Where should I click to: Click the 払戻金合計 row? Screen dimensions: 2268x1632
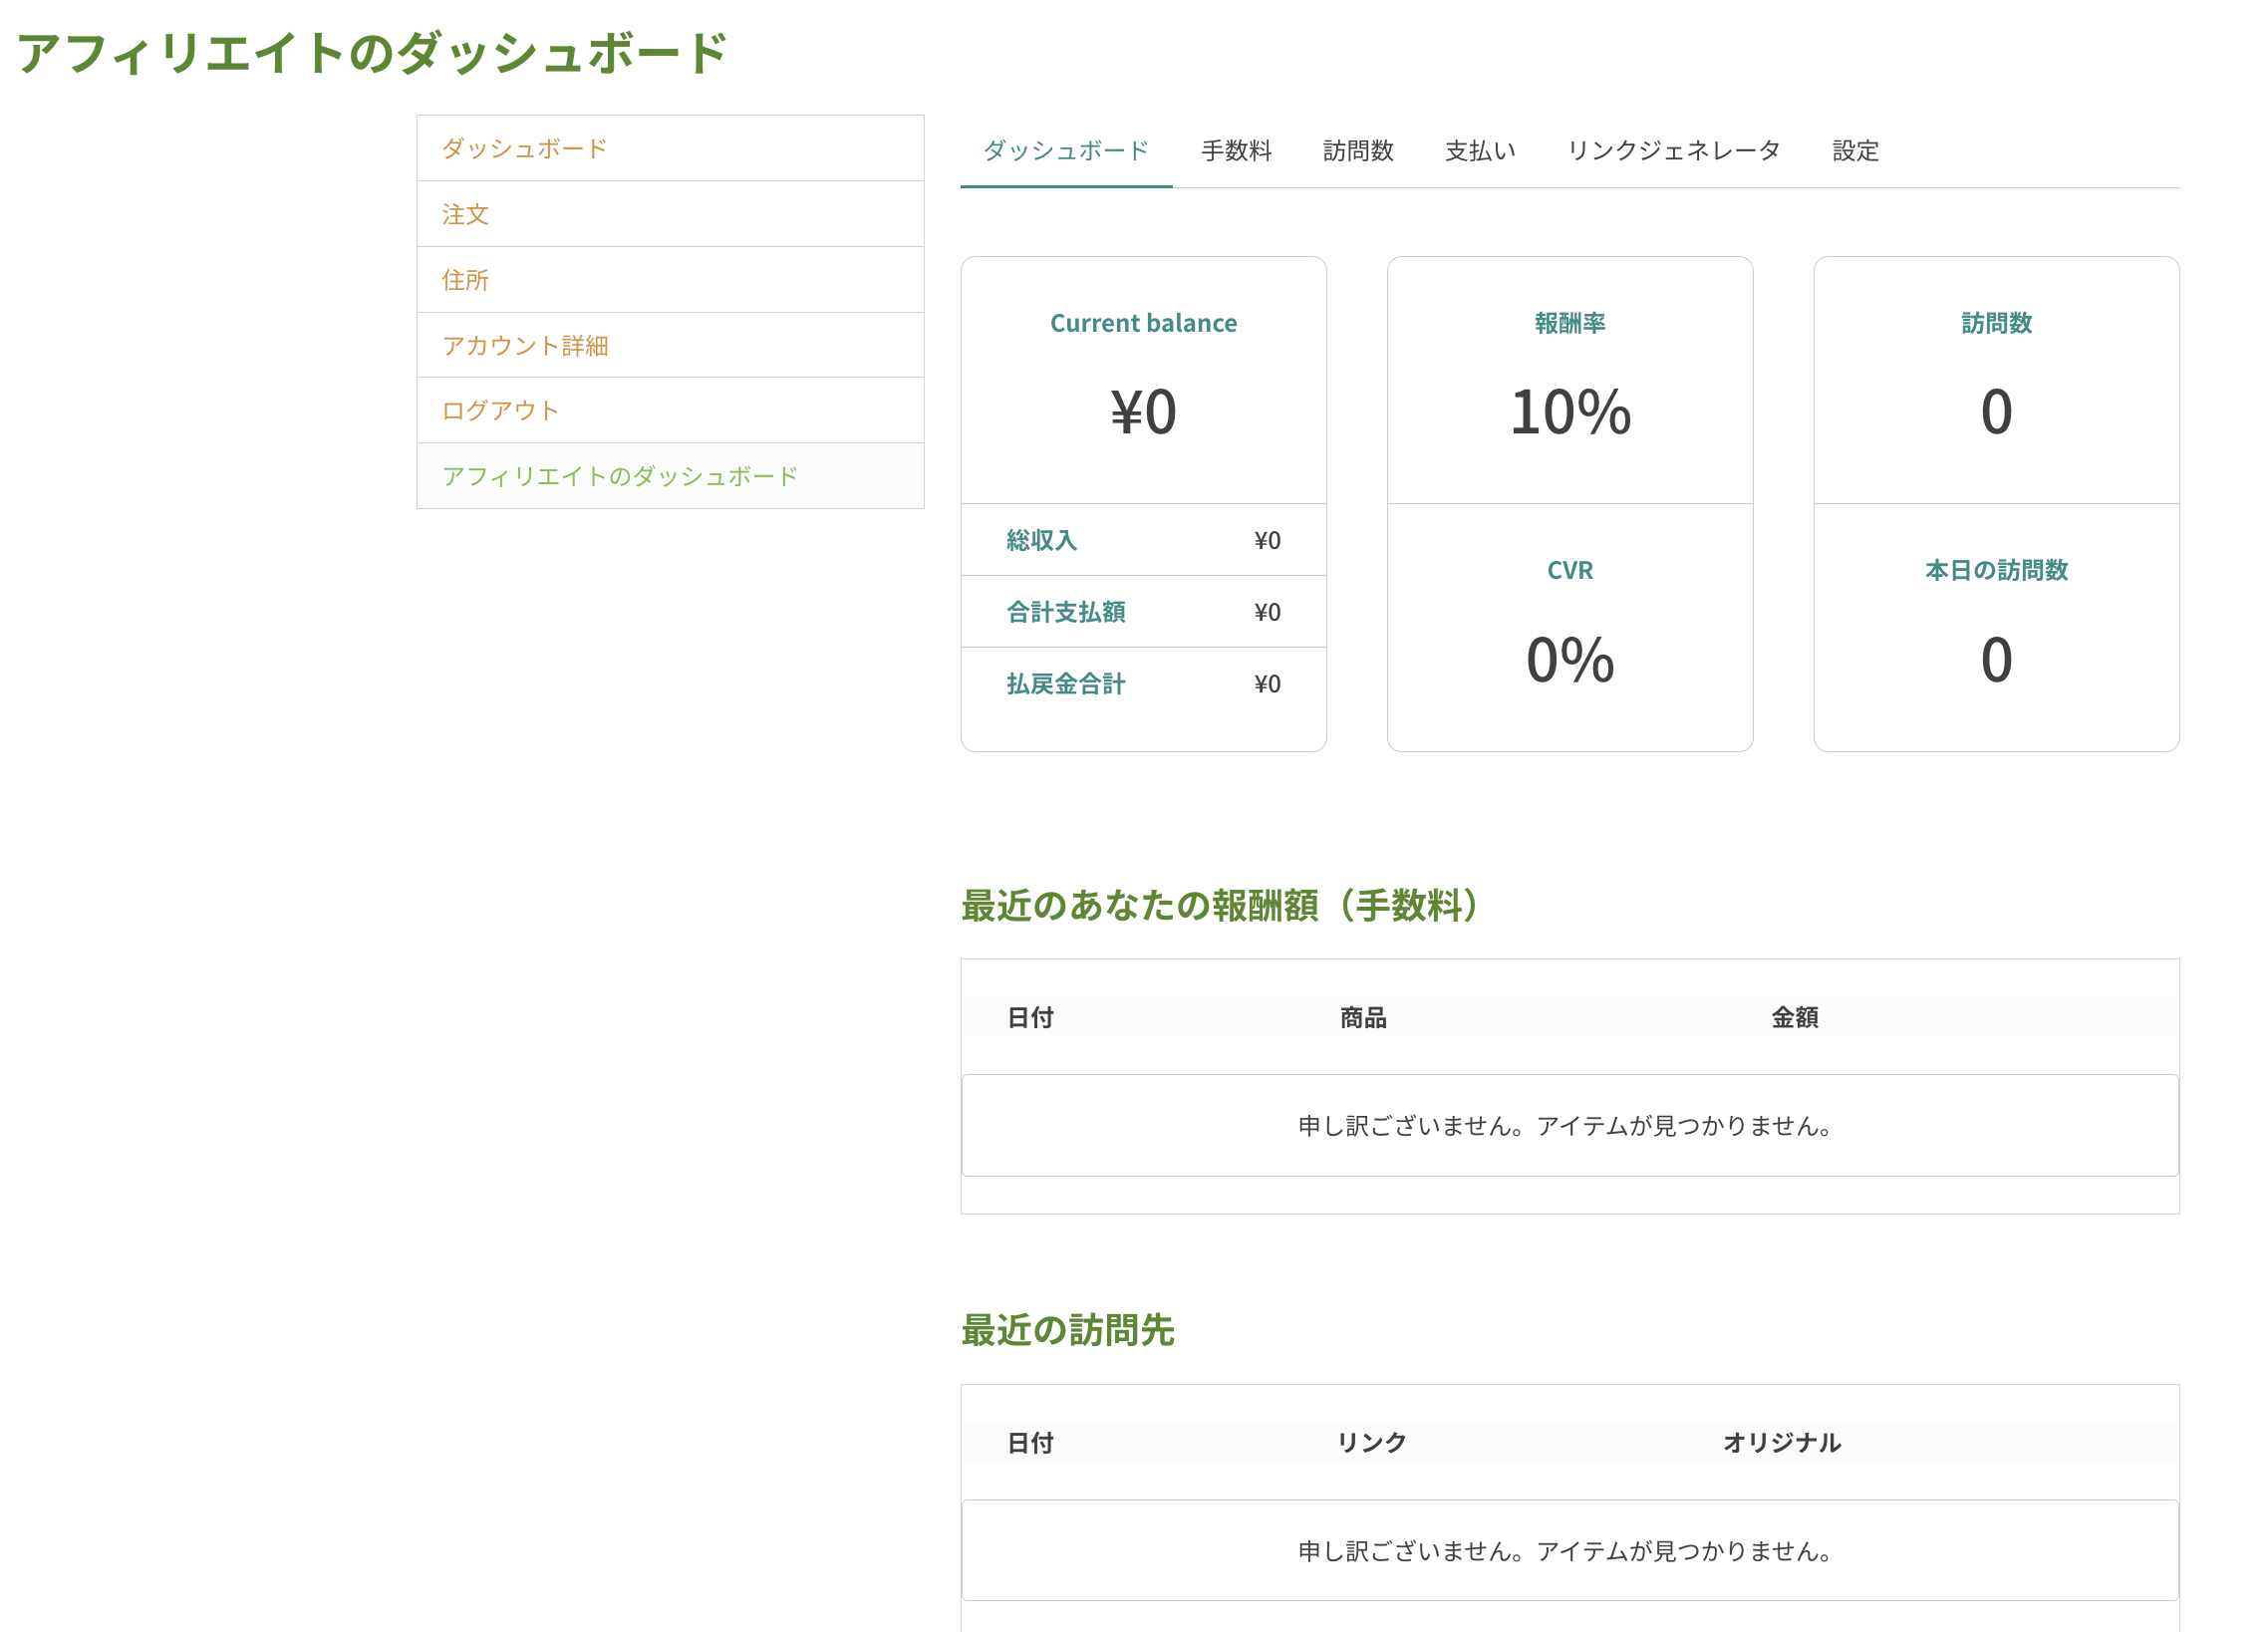(x=1143, y=684)
